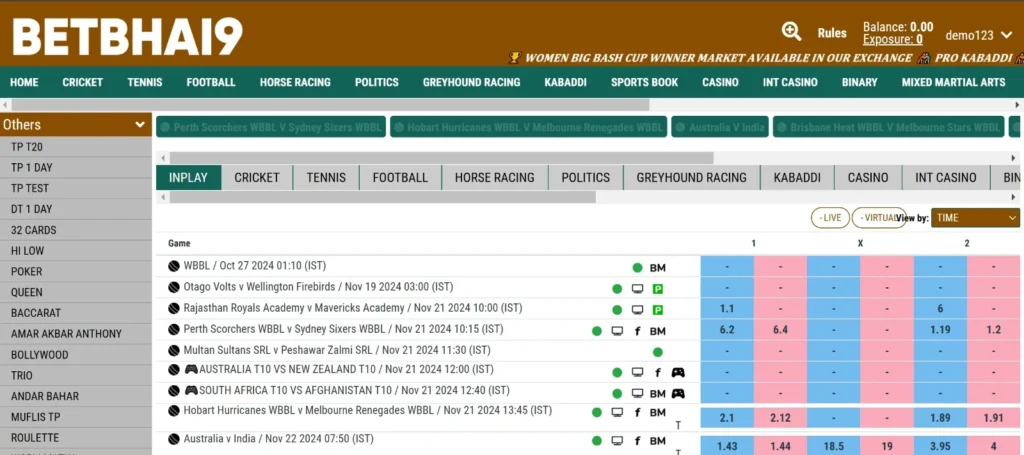Open the demo123 account dropdown
The width and height of the screenshot is (1024, 455).
pos(978,35)
